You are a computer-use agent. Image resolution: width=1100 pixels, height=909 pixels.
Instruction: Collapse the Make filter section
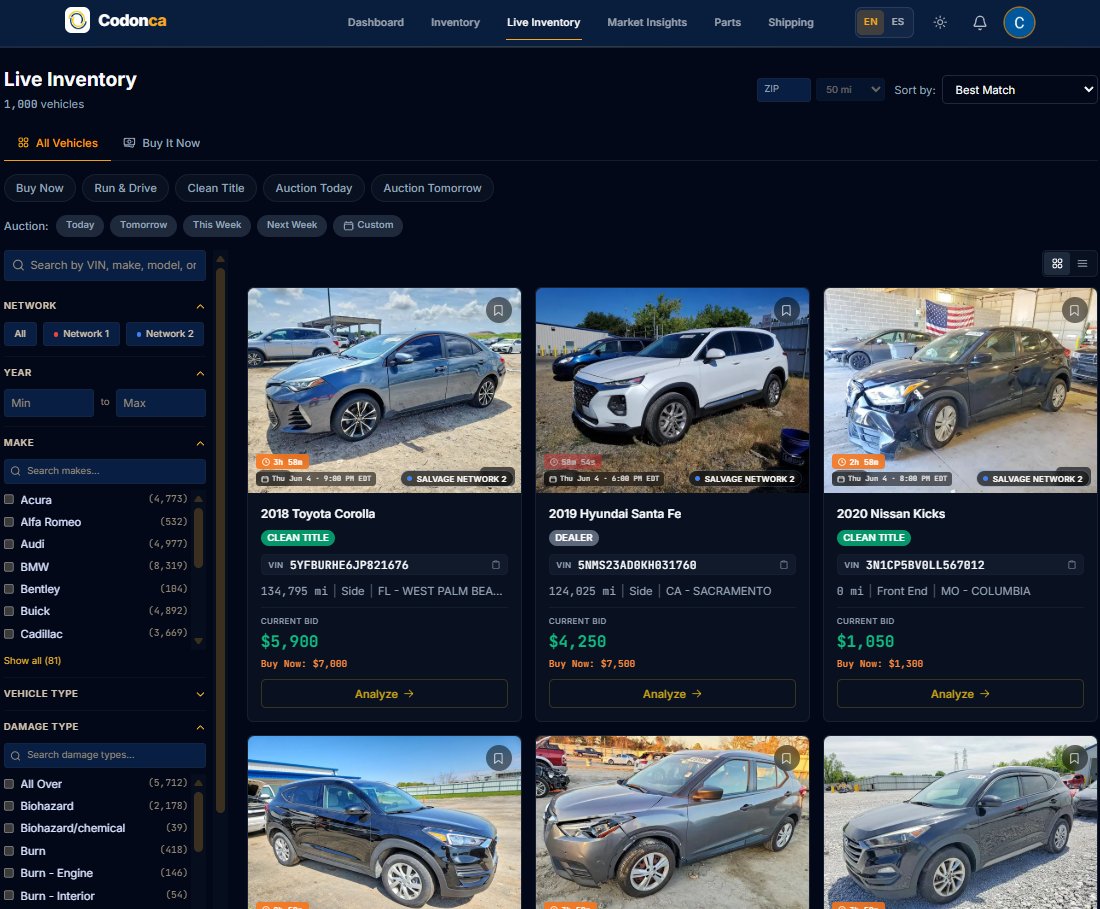[x=200, y=443]
